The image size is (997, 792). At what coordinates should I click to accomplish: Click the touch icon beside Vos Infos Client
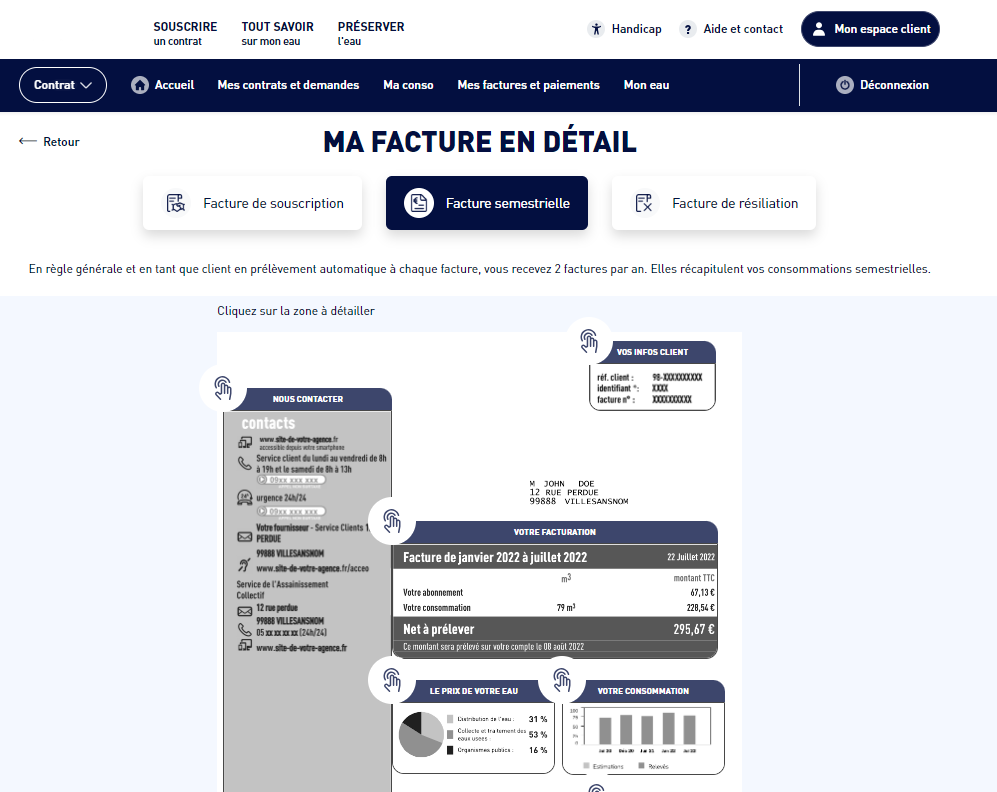(590, 342)
